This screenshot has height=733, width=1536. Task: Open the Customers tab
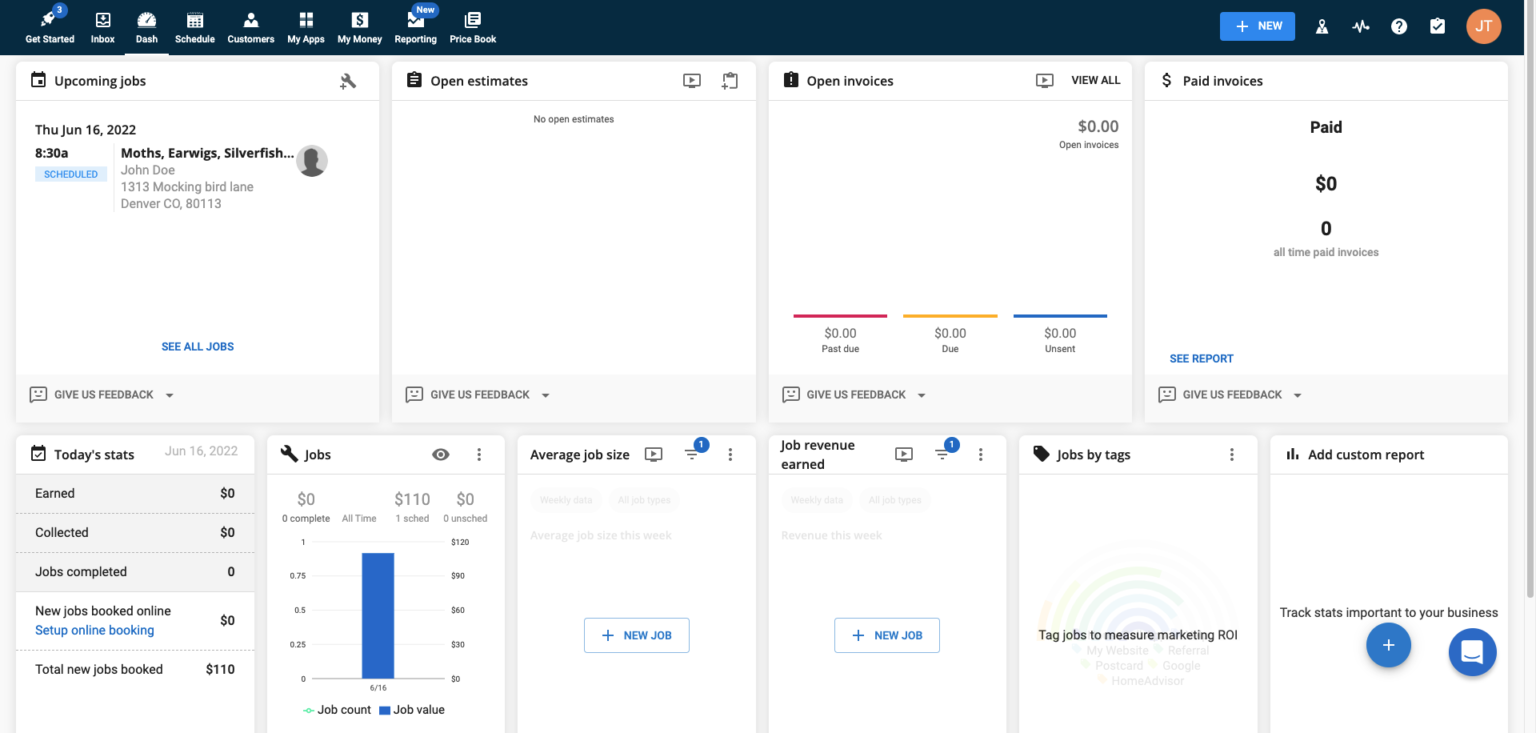click(x=250, y=26)
